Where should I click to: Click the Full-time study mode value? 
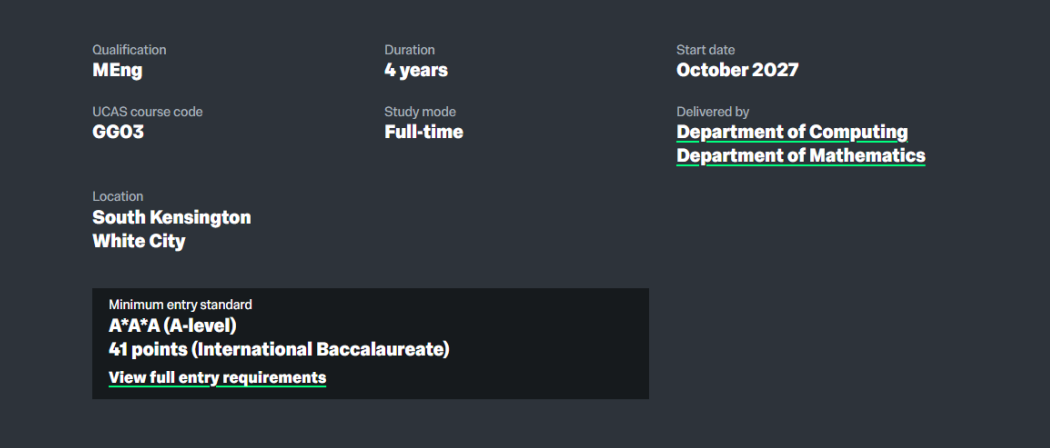tap(423, 132)
